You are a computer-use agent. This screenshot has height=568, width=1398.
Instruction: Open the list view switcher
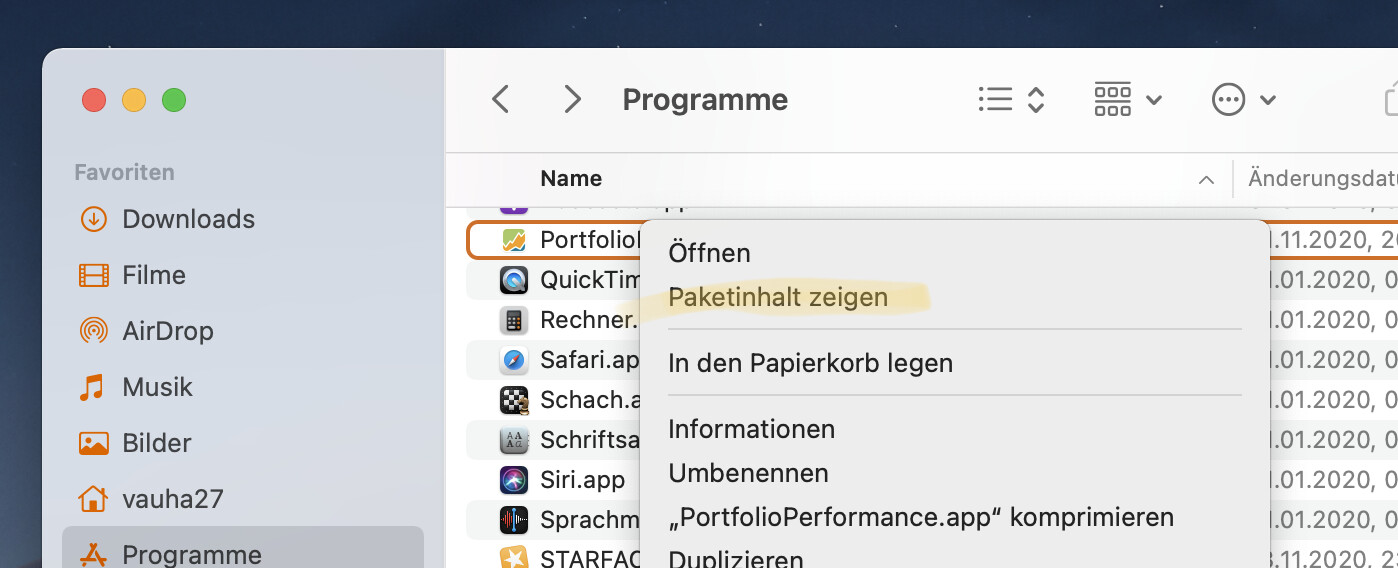tap(1011, 99)
